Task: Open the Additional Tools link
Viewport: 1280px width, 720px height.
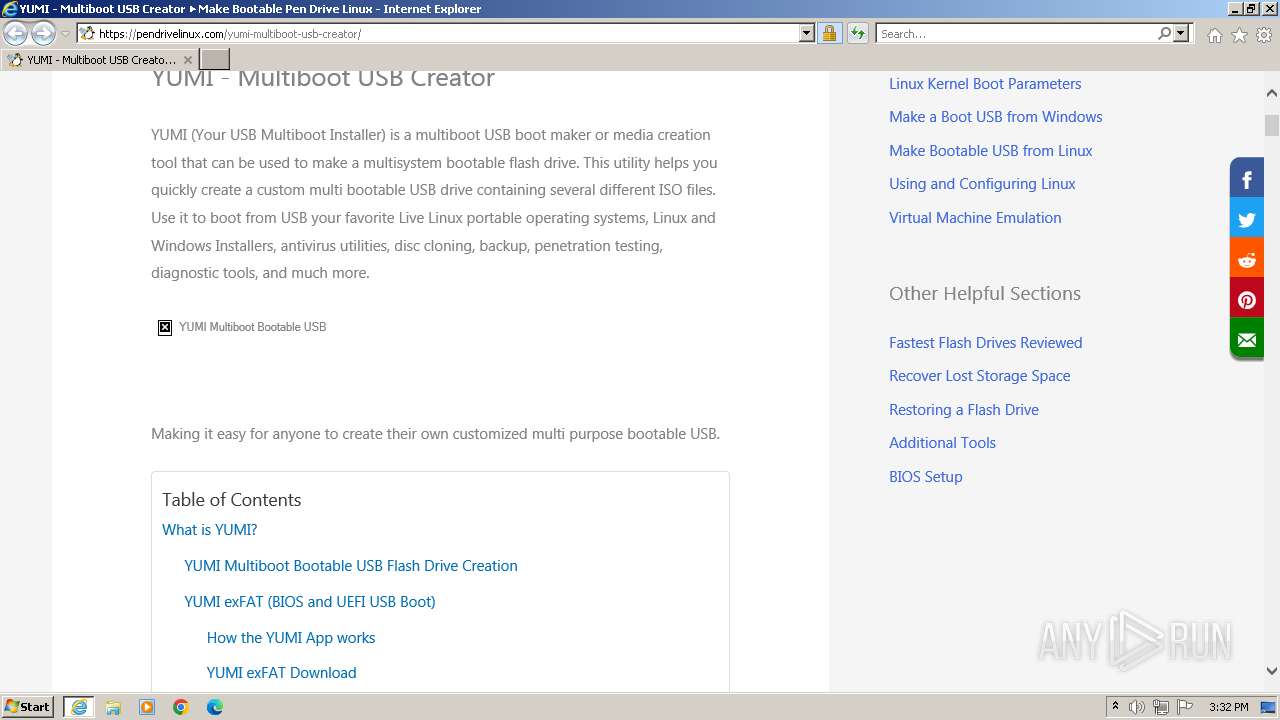Action: point(942,443)
